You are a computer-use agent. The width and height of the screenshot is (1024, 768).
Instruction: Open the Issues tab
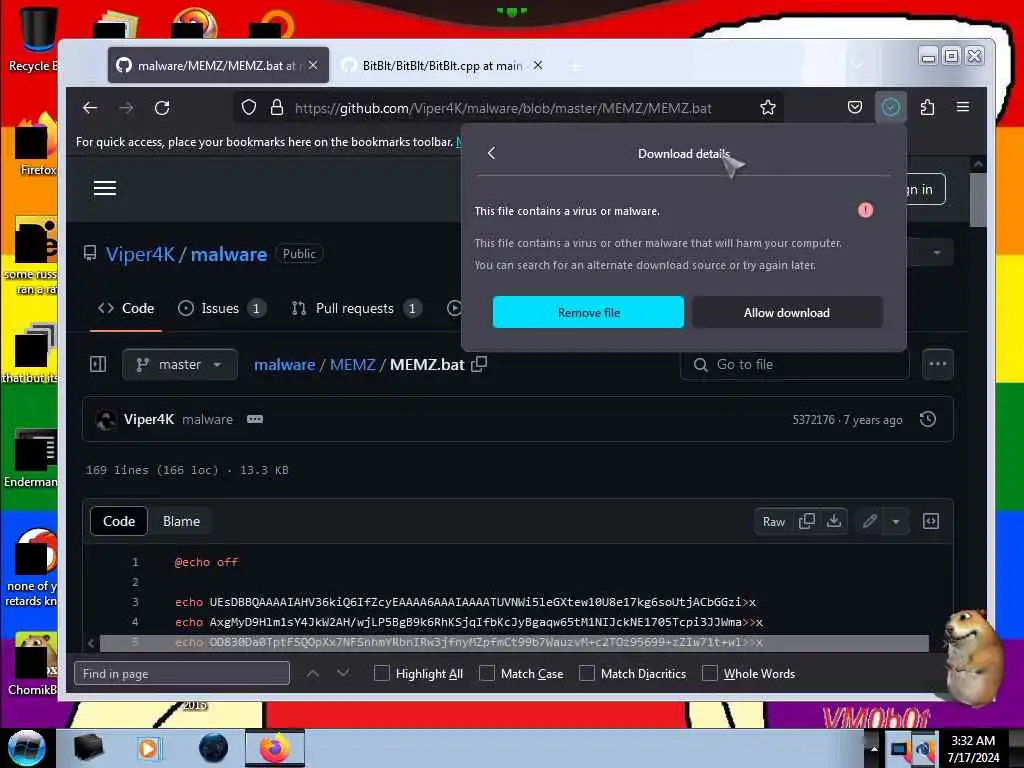(x=221, y=308)
